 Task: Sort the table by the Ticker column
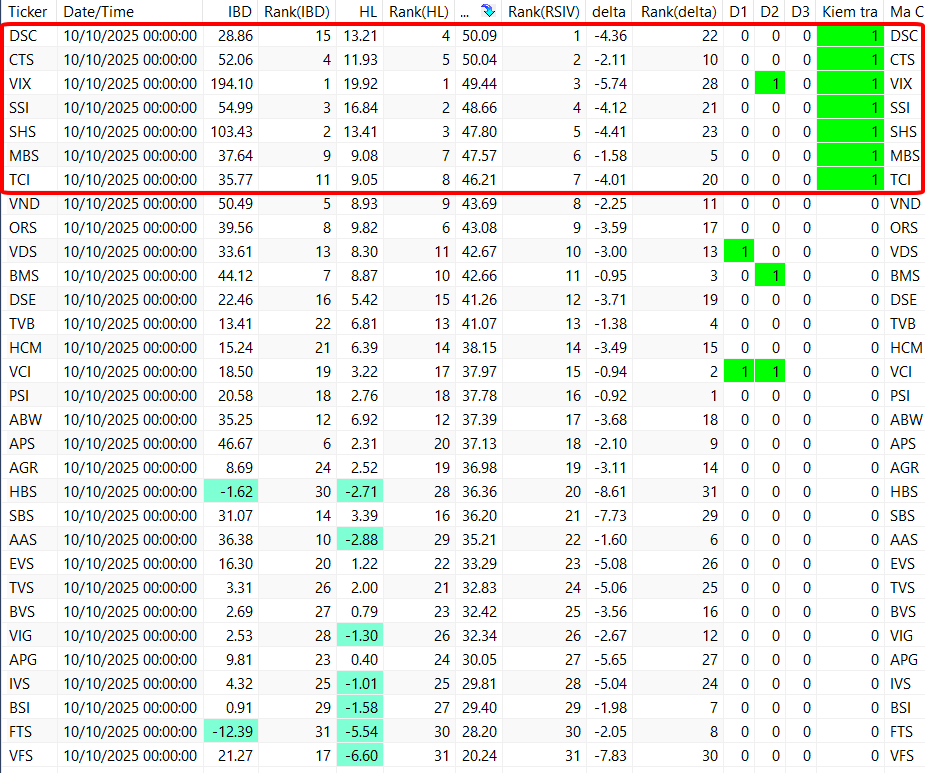[x=28, y=12]
